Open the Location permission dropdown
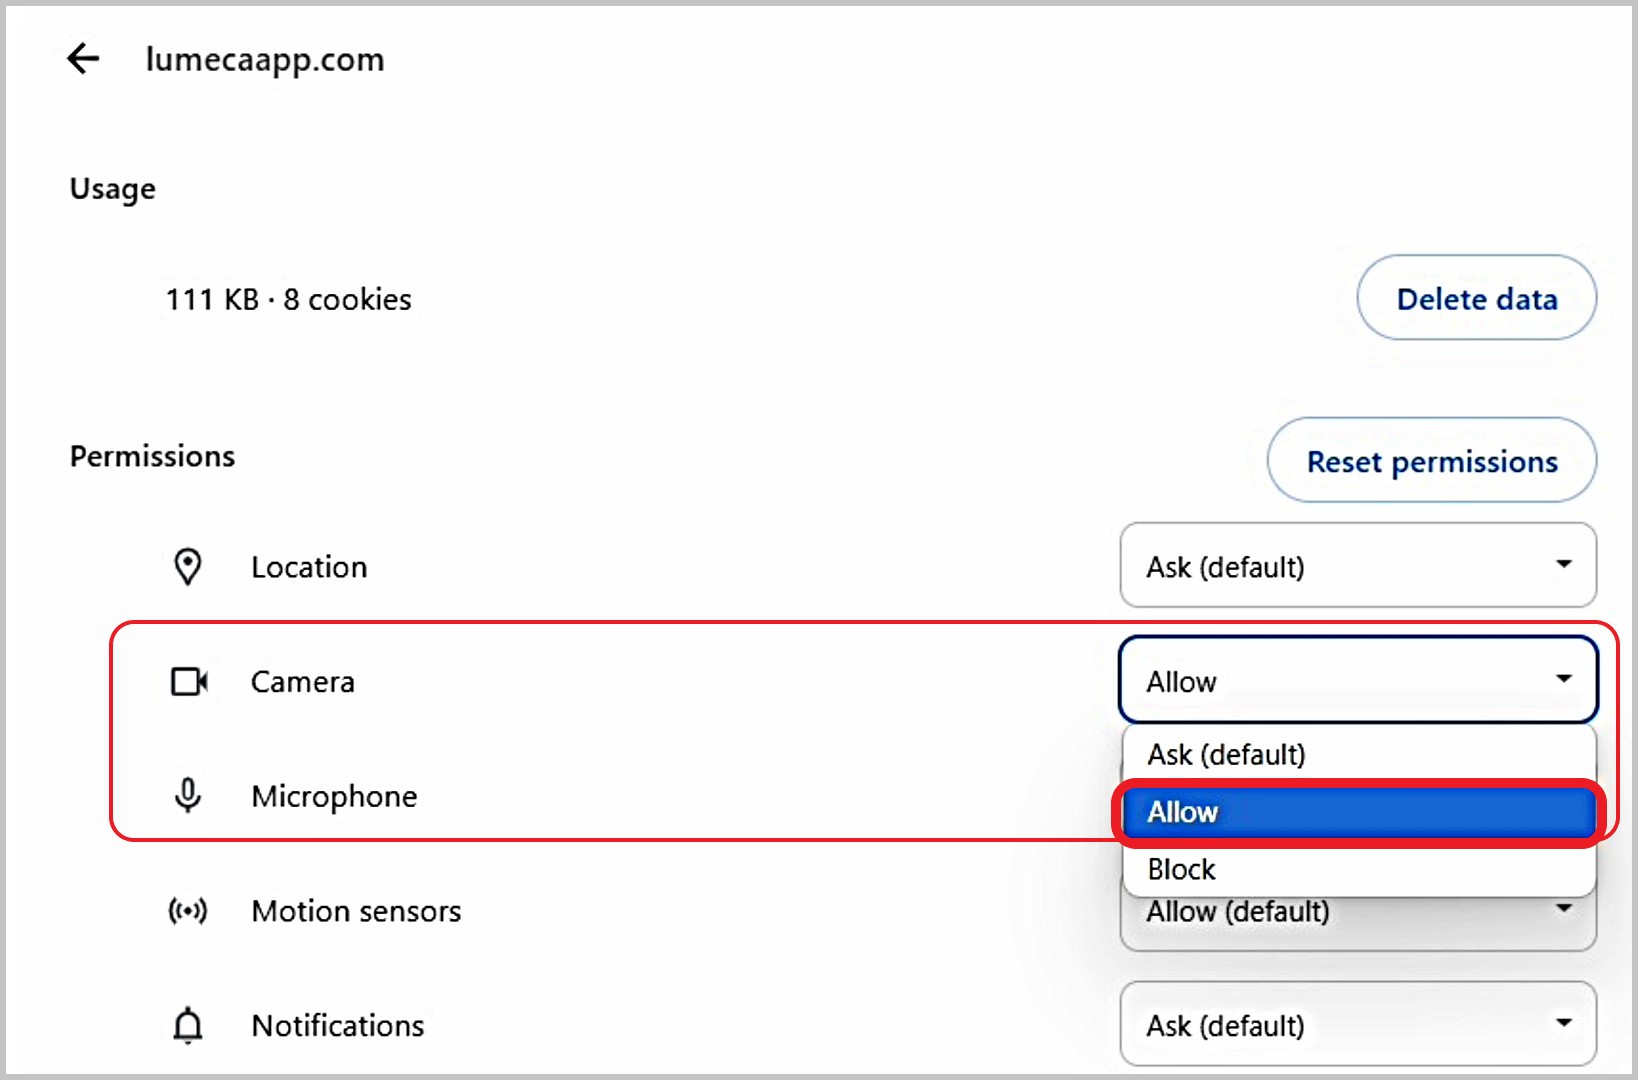The width and height of the screenshot is (1638, 1080). [1357, 567]
